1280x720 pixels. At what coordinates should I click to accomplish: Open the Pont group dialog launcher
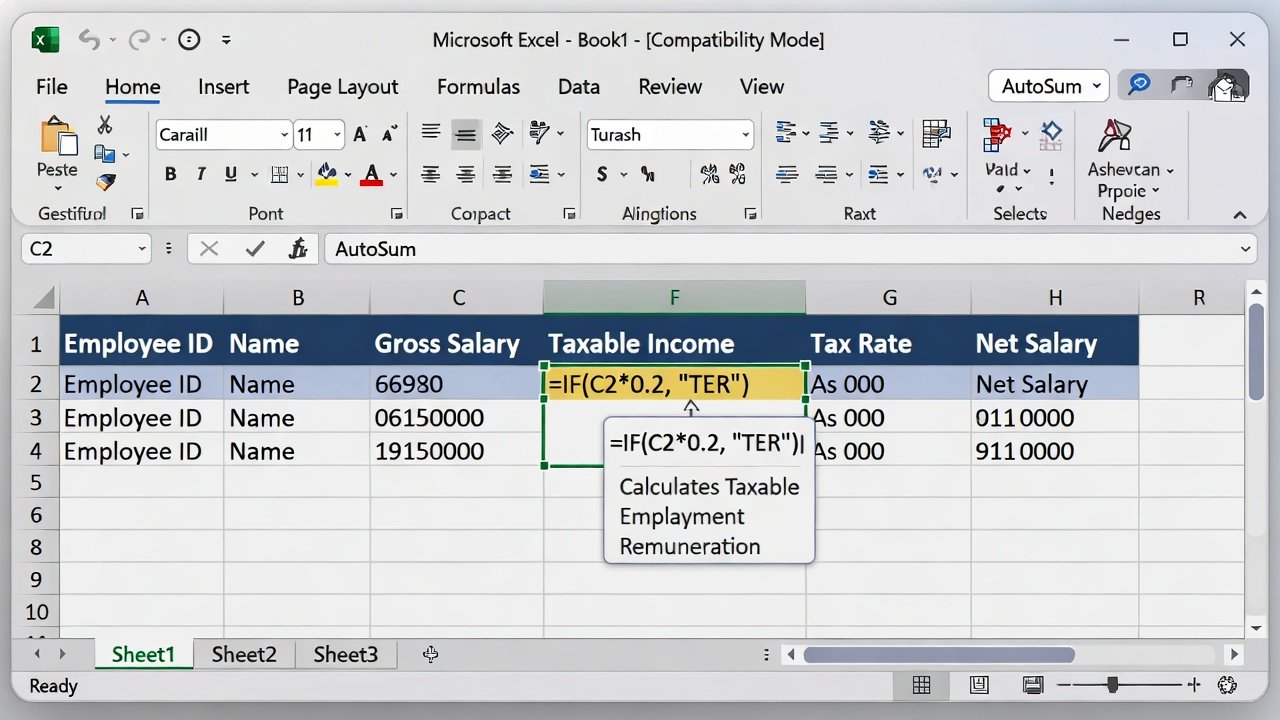[396, 214]
